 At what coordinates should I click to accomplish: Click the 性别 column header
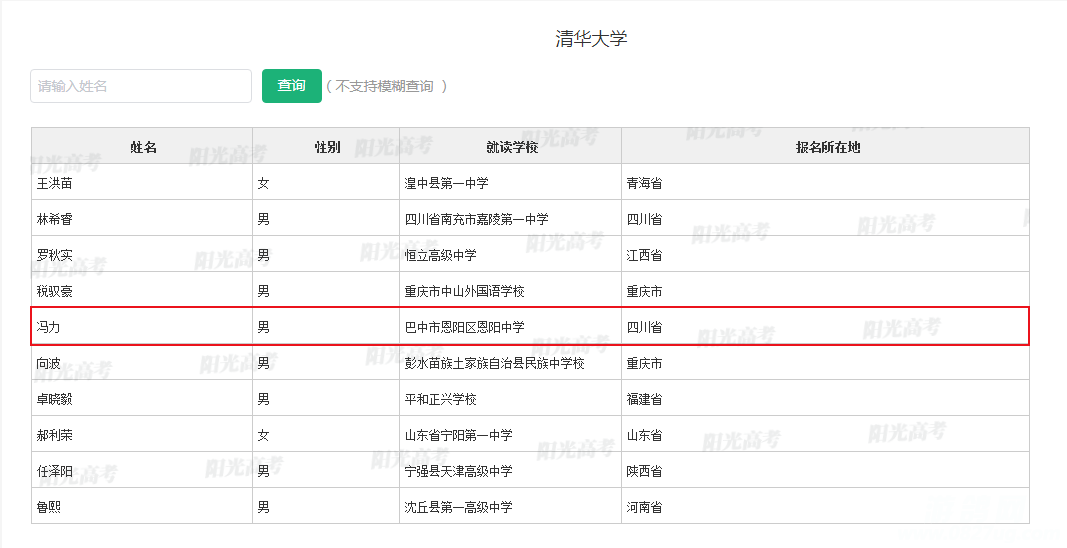[x=327, y=147]
